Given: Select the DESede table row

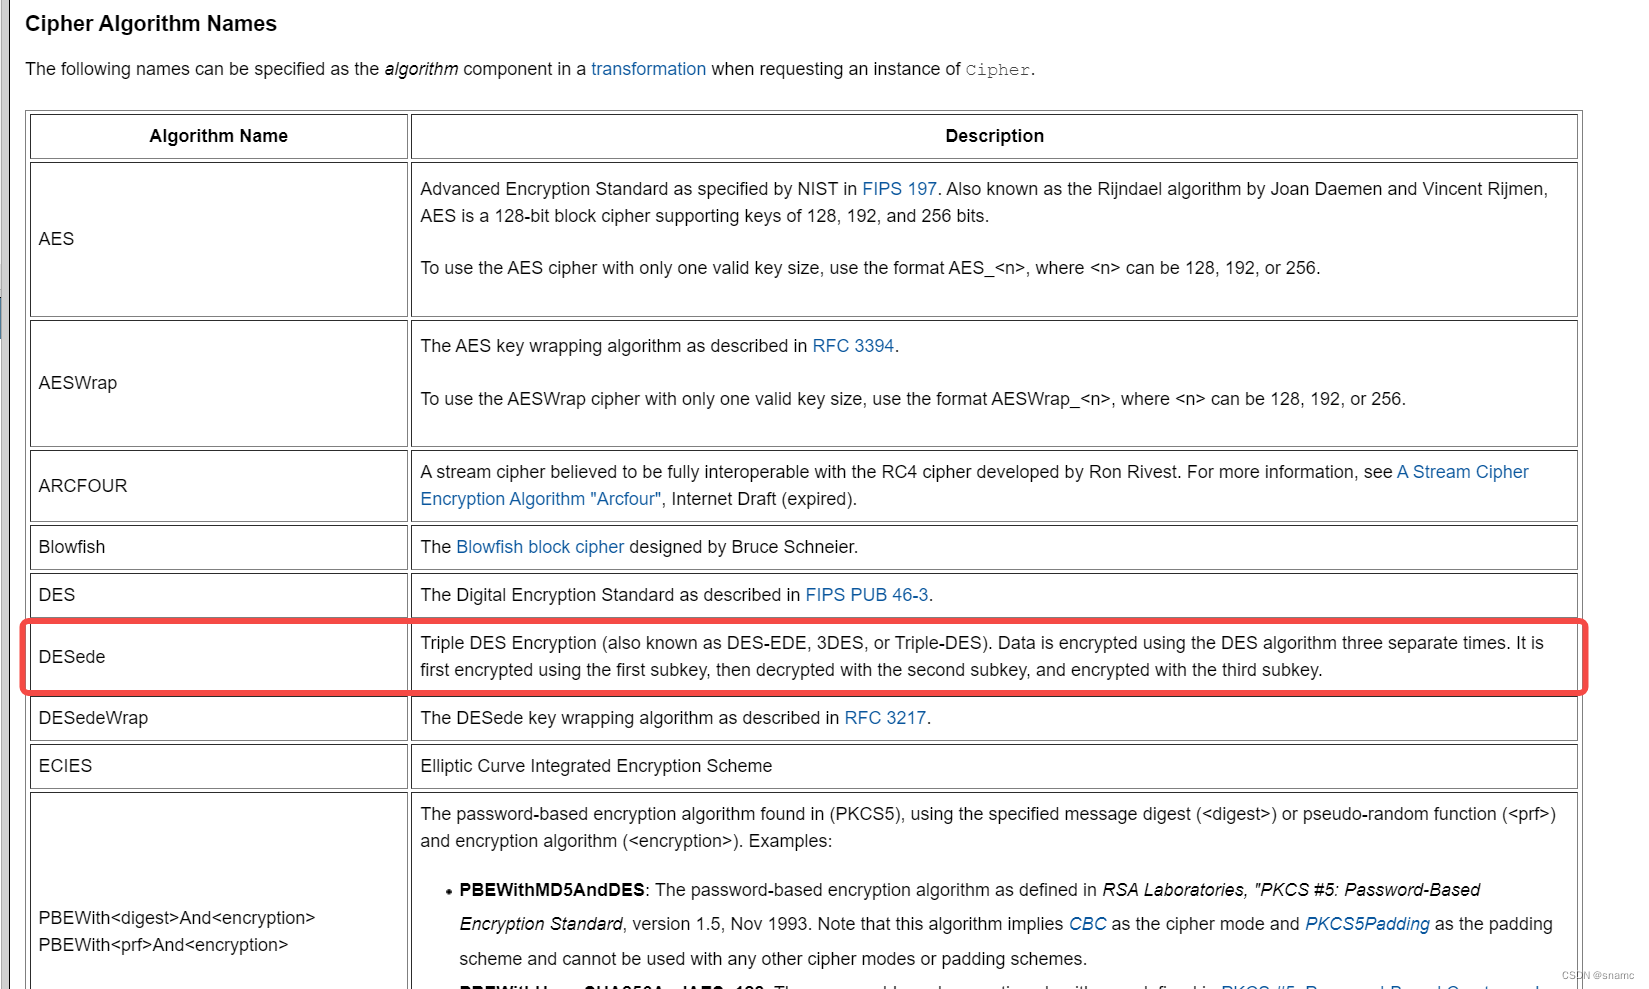Looking at the screenshot, I should [x=800, y=656].
